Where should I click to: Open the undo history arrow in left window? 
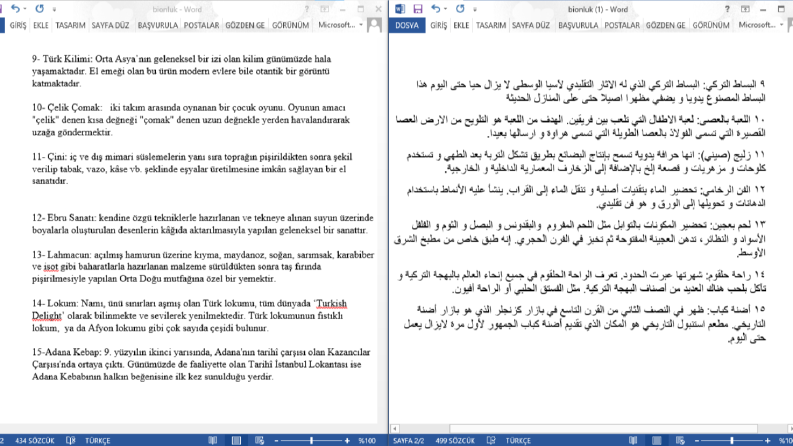25,9
